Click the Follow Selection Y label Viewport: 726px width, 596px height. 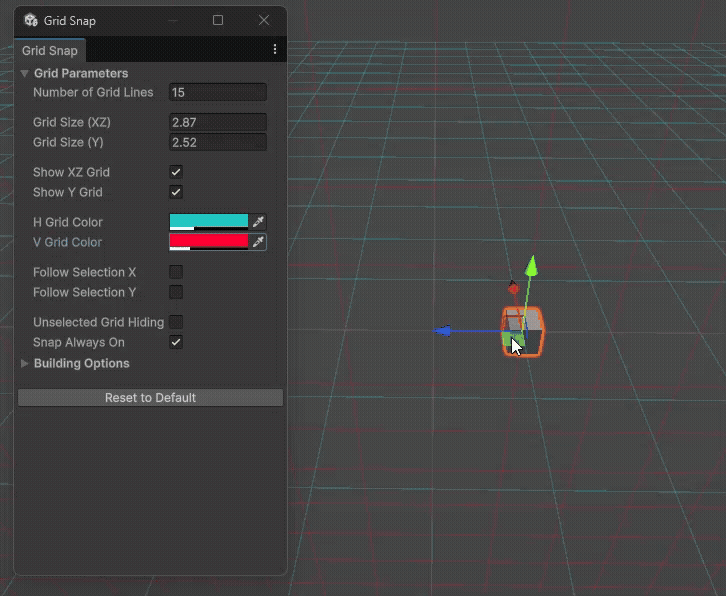(x=84, y=292)
